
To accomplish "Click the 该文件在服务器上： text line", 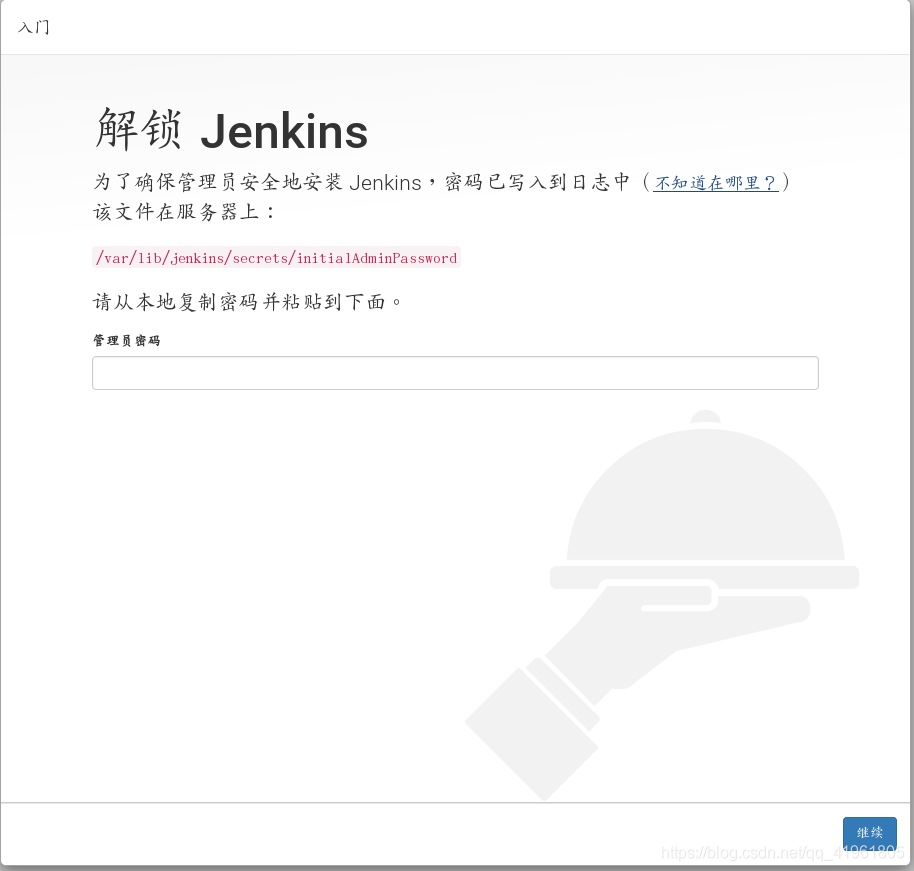I will pyautogui.click(x=184, y=212).
